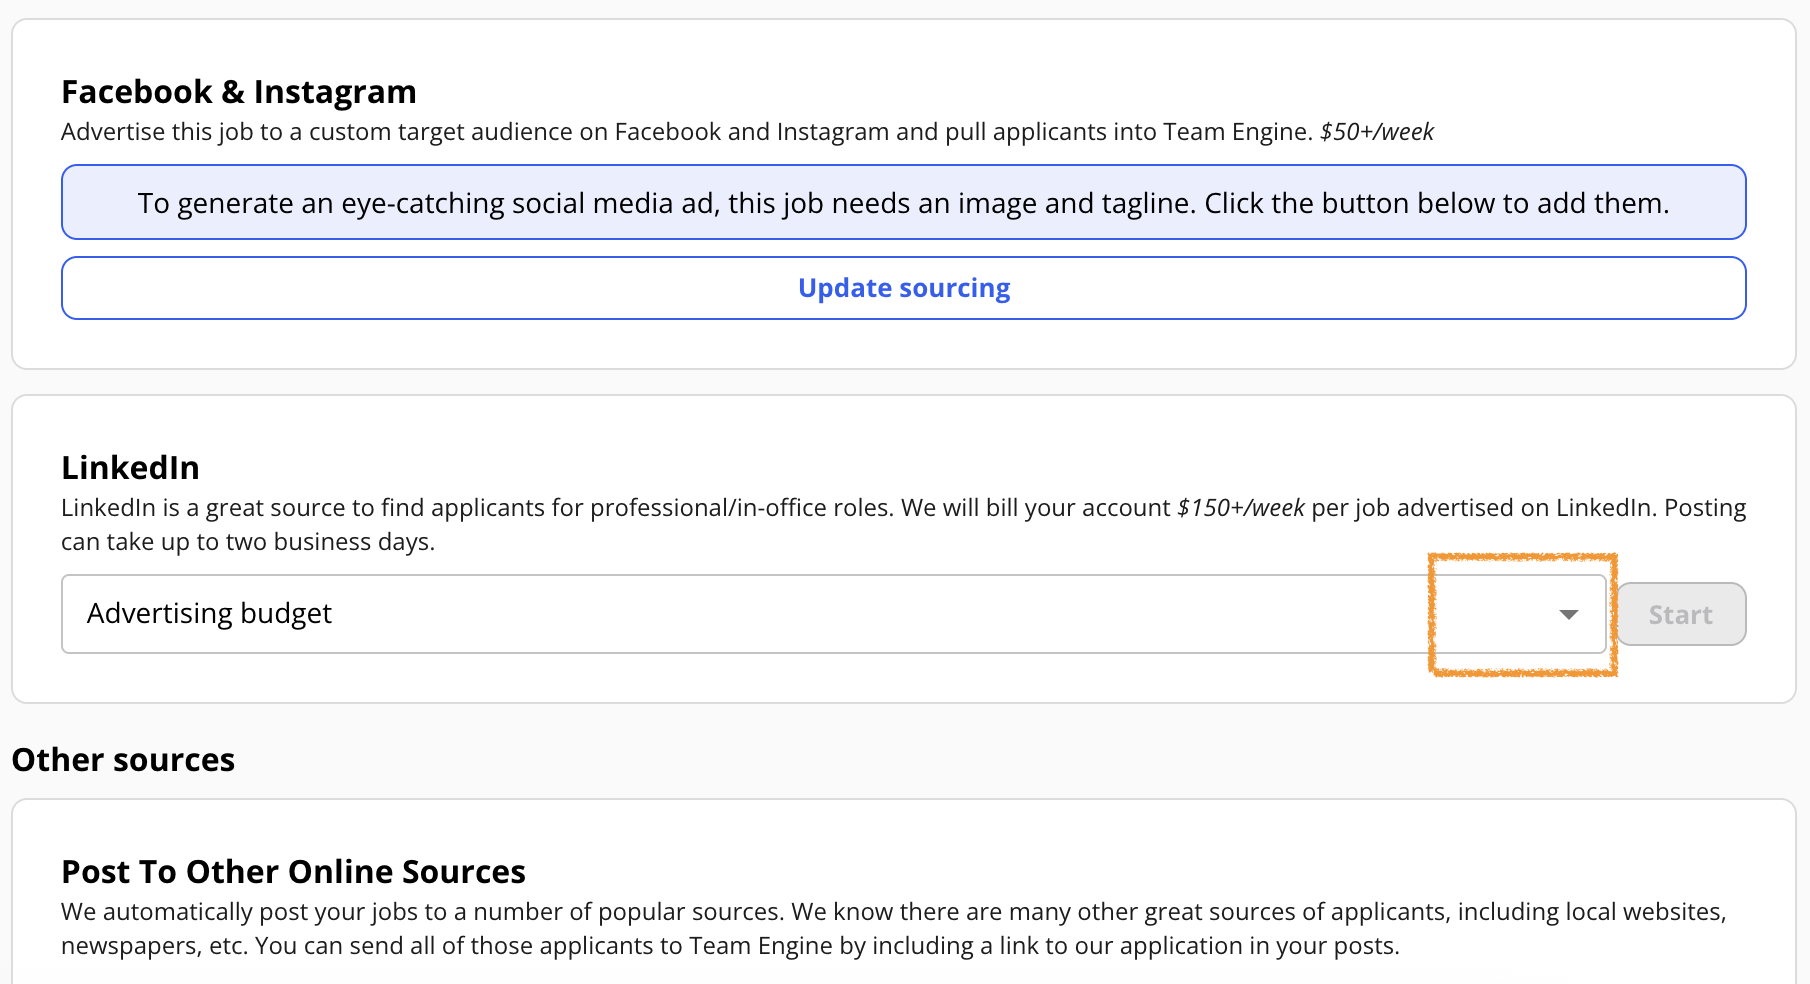This screenshot has height=984, width=1810.
Task: Click the blue social media ad notice banner
Action: coord(903,202)
